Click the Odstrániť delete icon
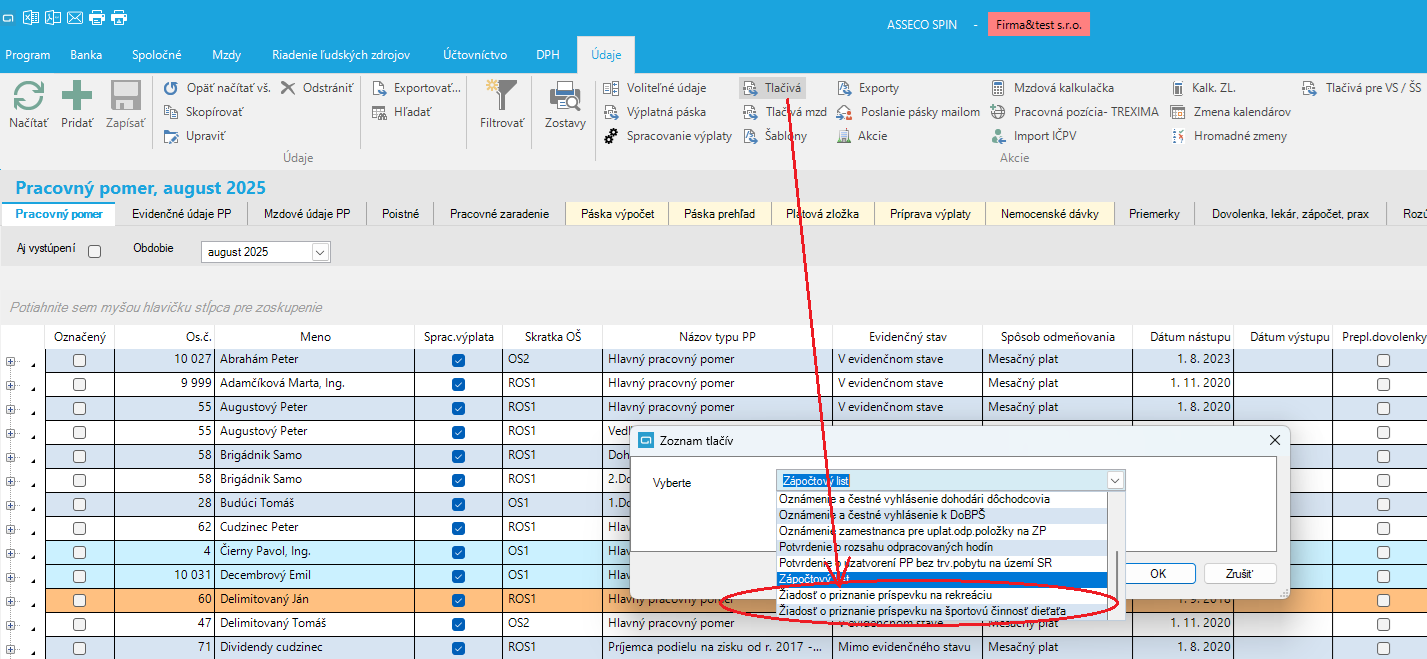Viewport: 1427px width, 659px height. coord(288,88)
